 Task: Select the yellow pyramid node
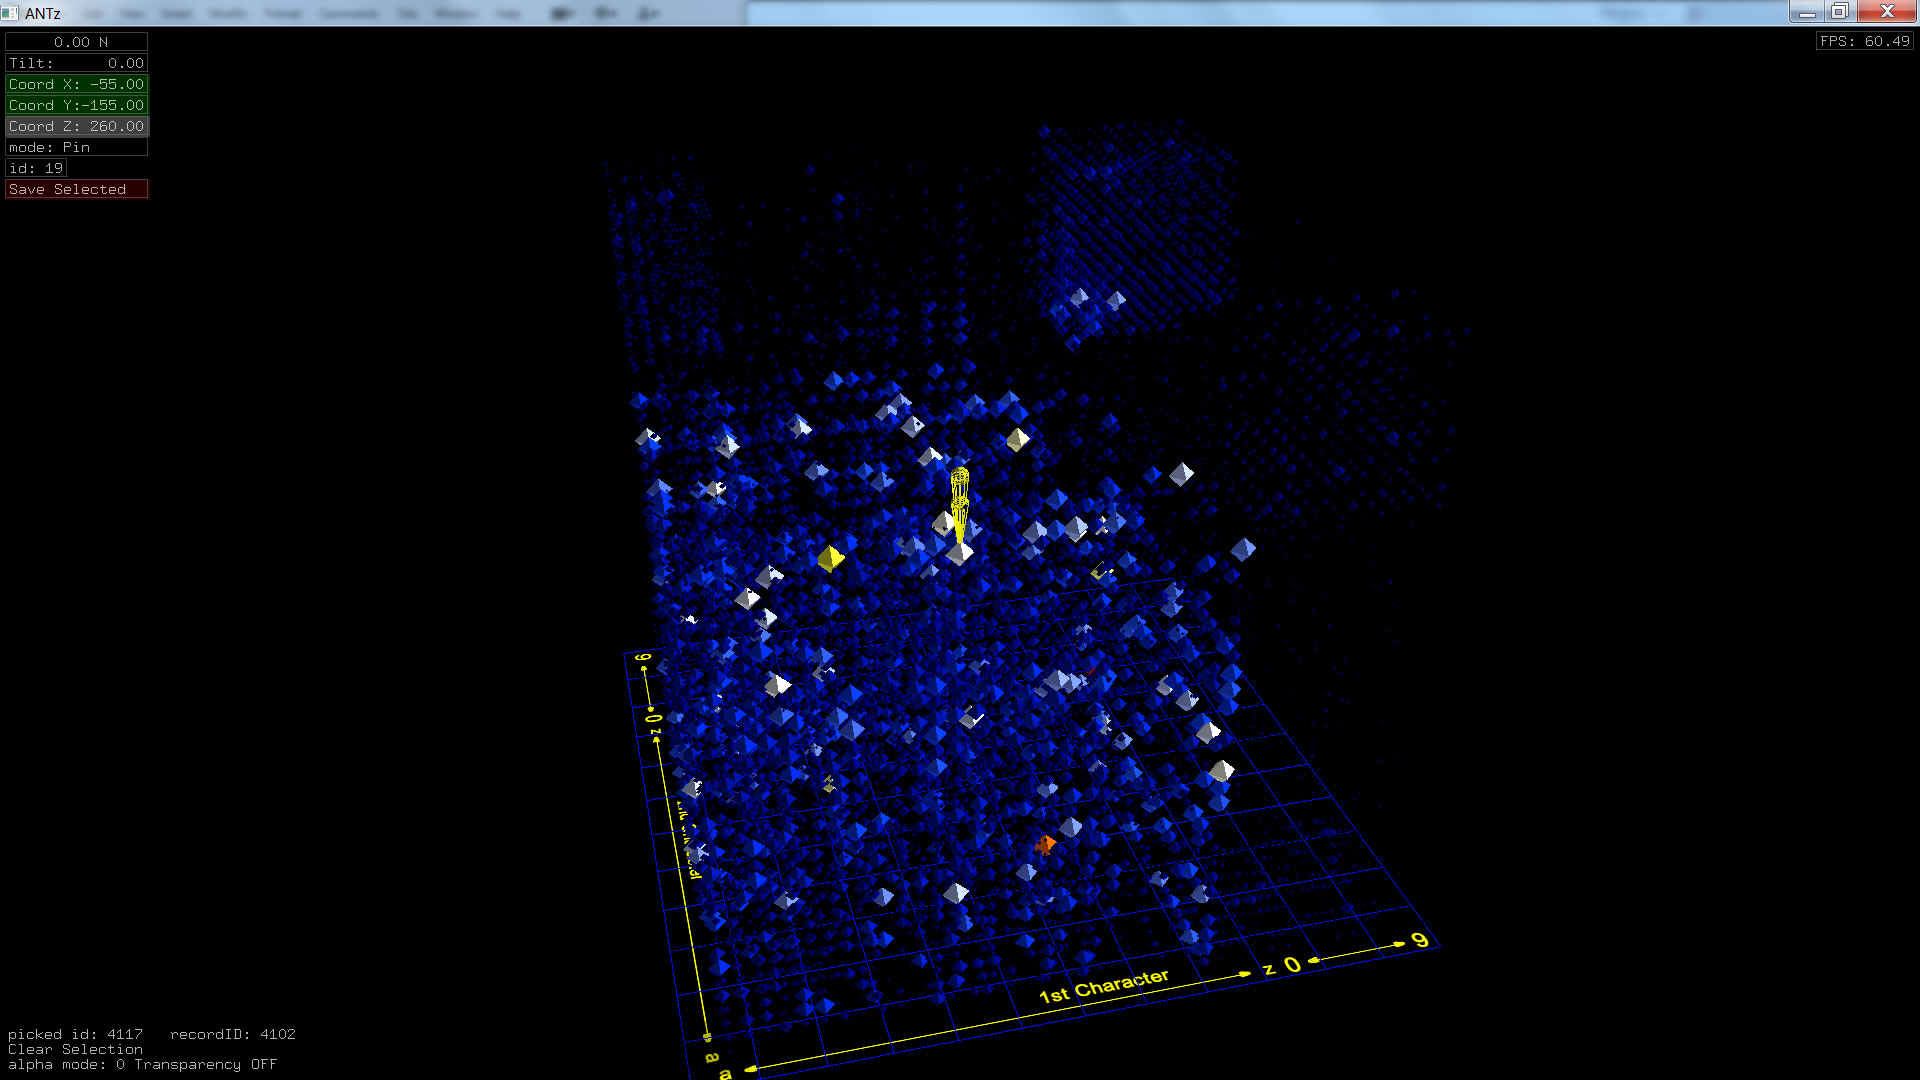[830, 558]
